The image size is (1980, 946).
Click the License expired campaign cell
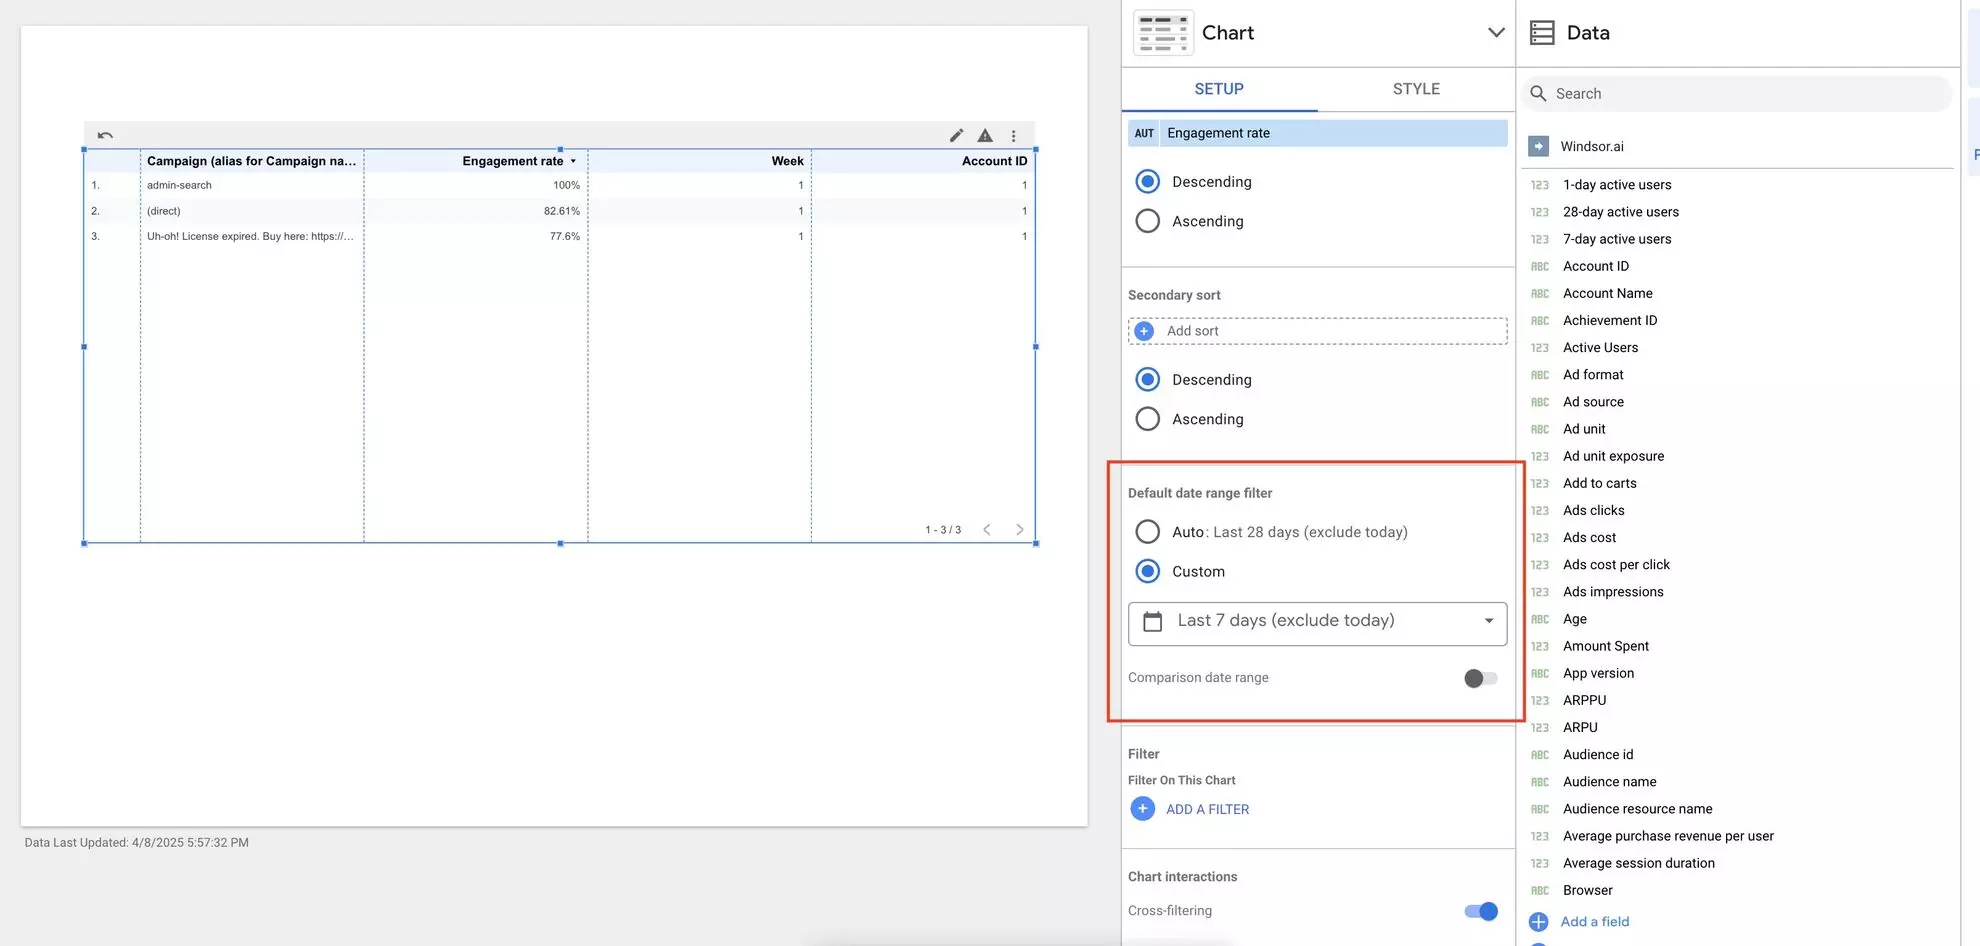point(250,236)
